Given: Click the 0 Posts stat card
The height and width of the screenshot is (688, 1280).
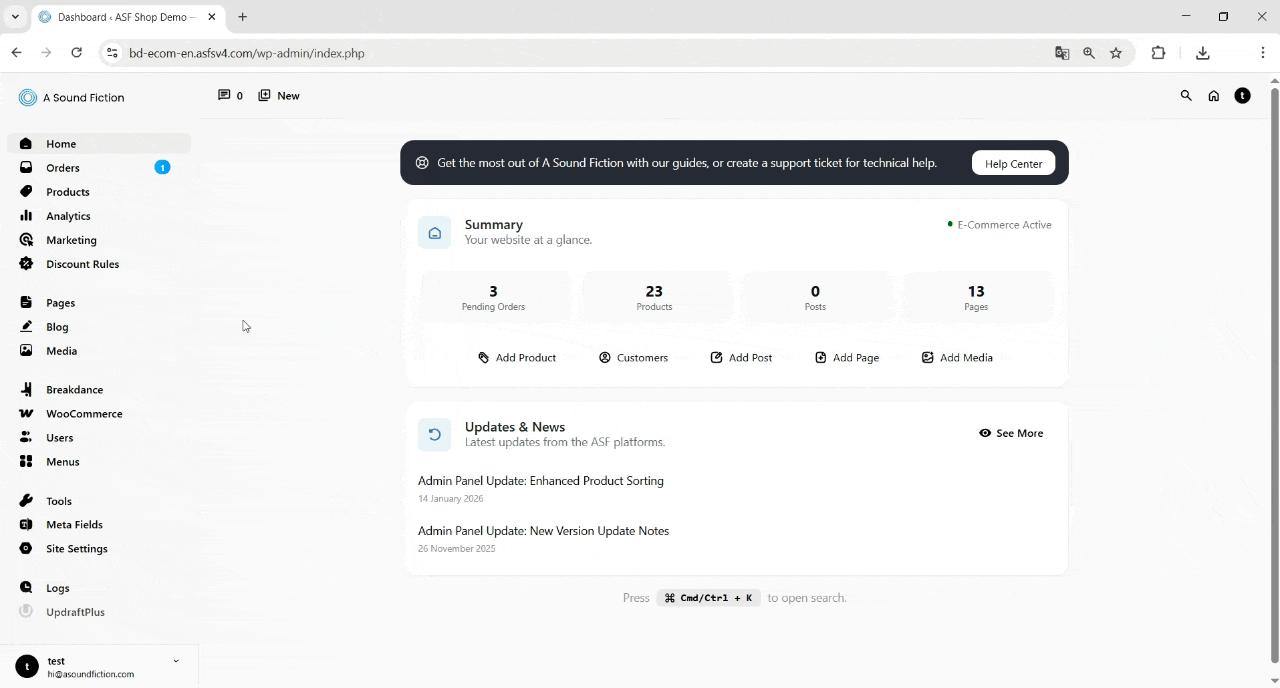Looking at the screenshot, I should (815, 297).
